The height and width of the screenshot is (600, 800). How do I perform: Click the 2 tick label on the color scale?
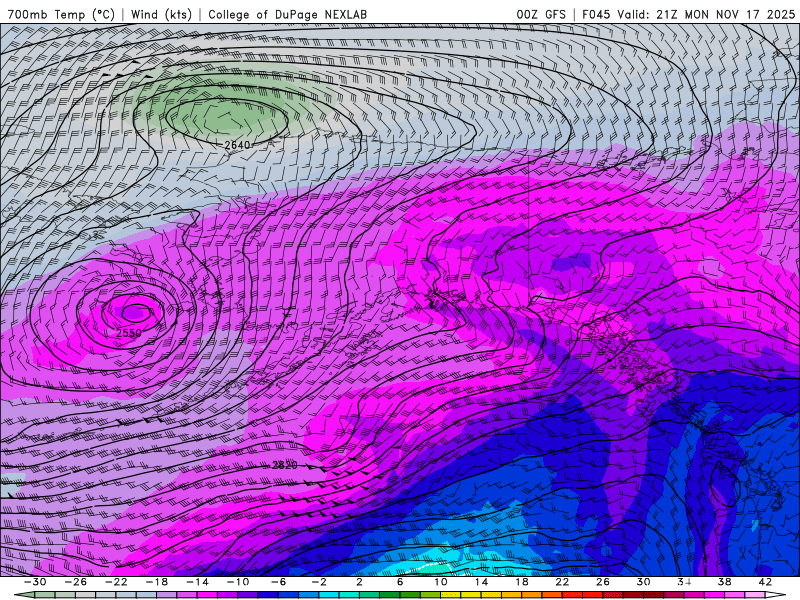(x=360, y=582)
